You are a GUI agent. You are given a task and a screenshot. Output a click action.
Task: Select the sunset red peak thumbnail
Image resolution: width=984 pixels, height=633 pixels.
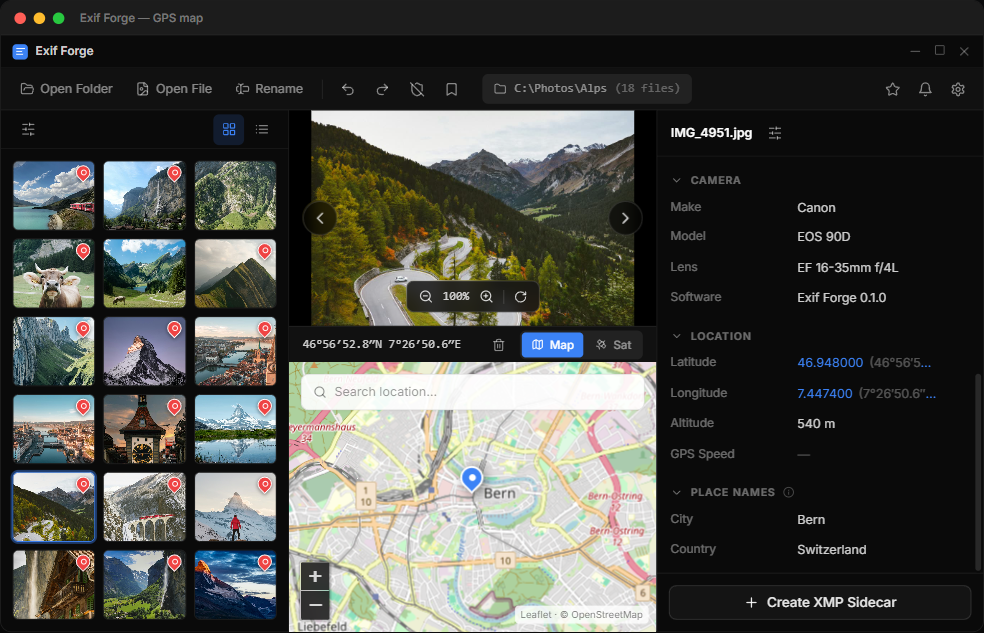pyautogui.click(x=235, y=584)
